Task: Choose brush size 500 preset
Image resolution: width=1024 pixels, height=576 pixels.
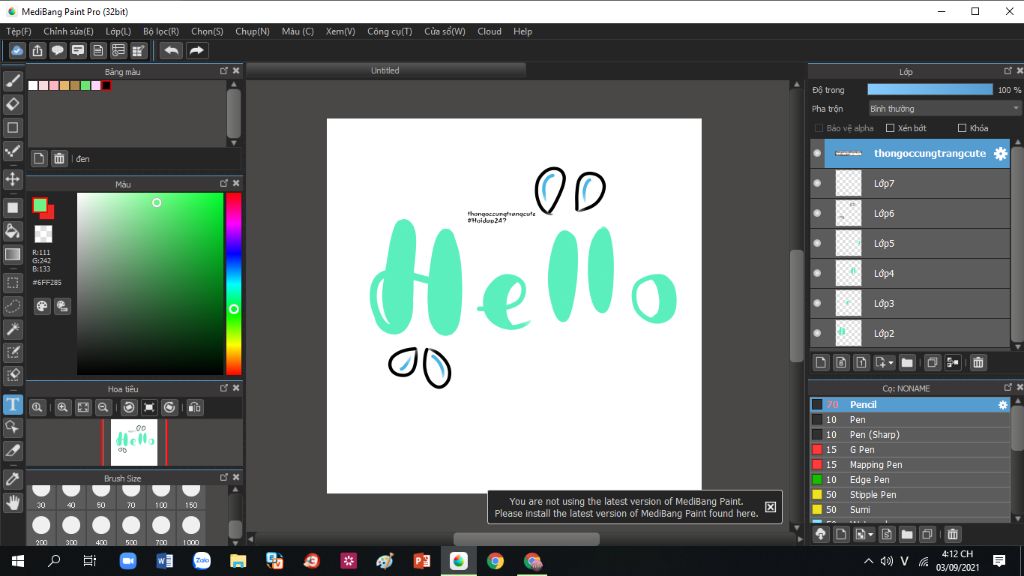Action: click(x=131, y=530)
